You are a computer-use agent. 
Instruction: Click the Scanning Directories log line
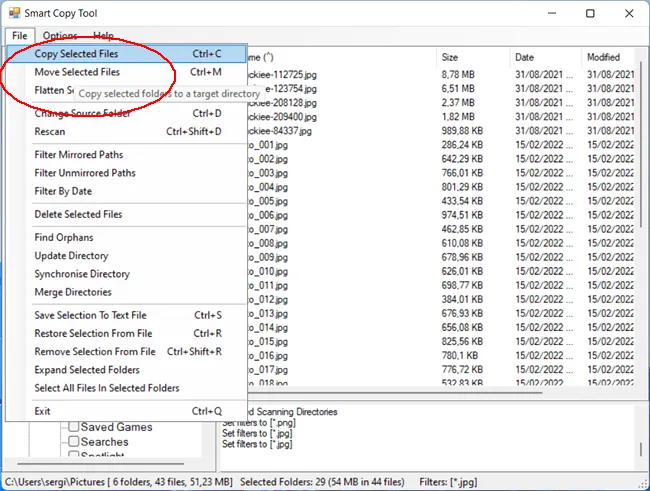pyautogui.click(x=293, y=412)
